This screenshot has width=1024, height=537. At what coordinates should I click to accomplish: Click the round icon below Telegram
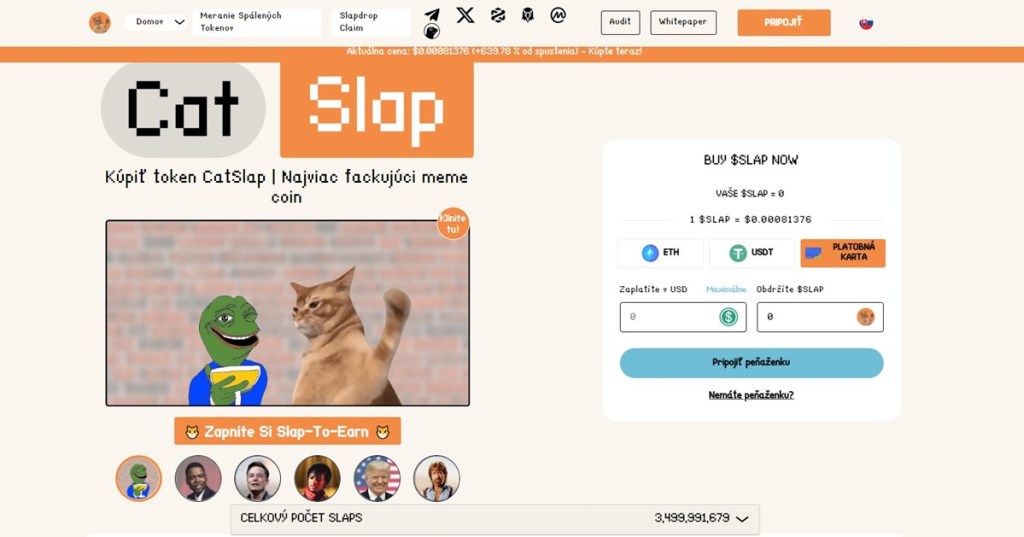tap(432, 31)
